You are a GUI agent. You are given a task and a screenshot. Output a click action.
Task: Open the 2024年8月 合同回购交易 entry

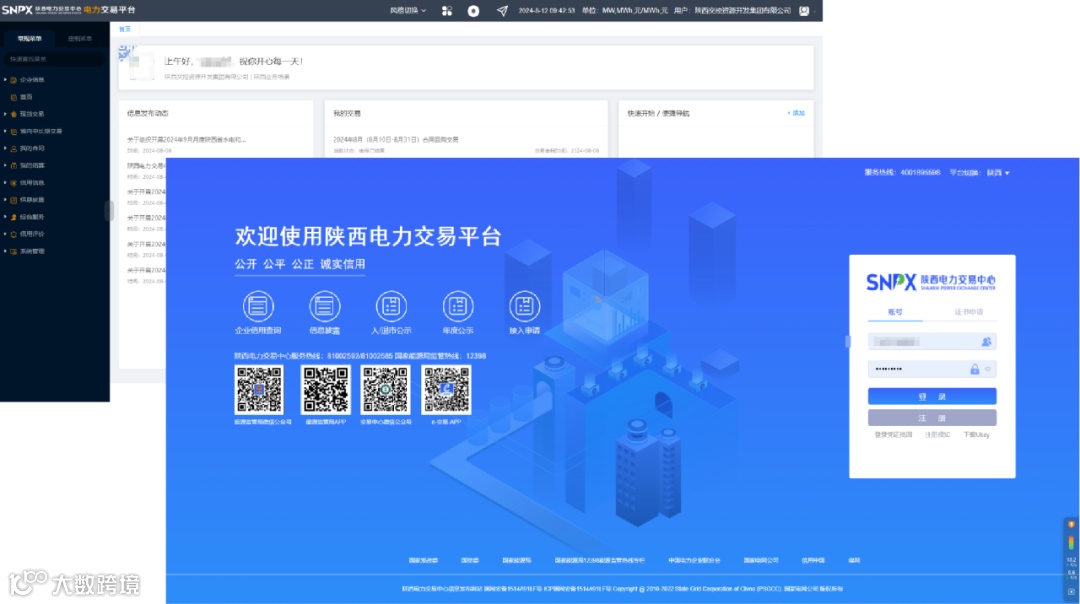tap(396, 140)
